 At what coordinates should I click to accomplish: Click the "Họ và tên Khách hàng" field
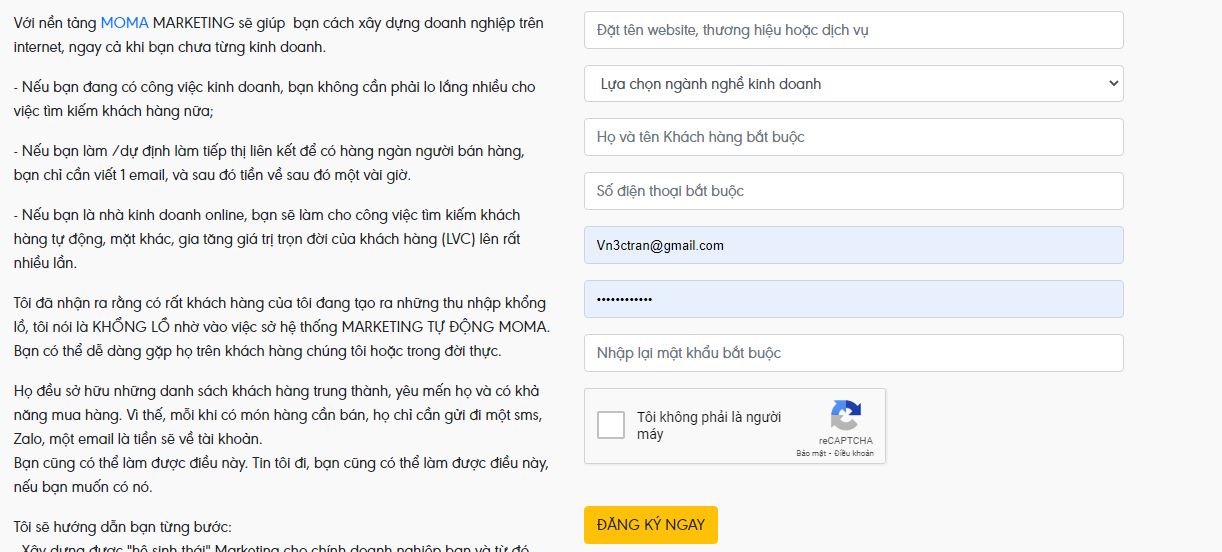pos(853,137)
